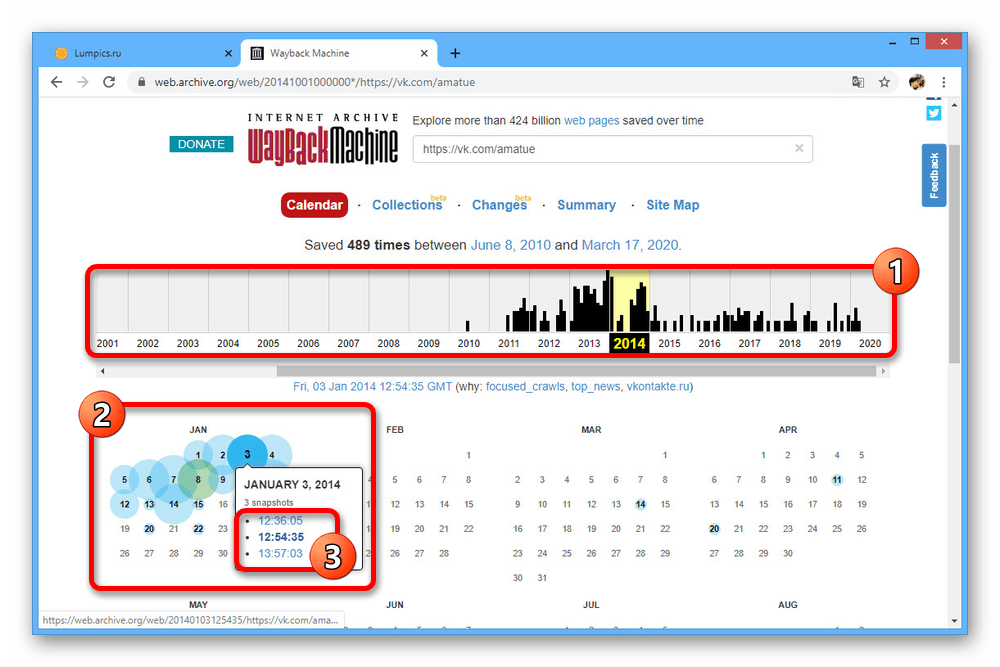Click the timeline right scroll arrow
Image resolution: width=1000 pixels, height=667 pixels.
[x=883, y=370]
